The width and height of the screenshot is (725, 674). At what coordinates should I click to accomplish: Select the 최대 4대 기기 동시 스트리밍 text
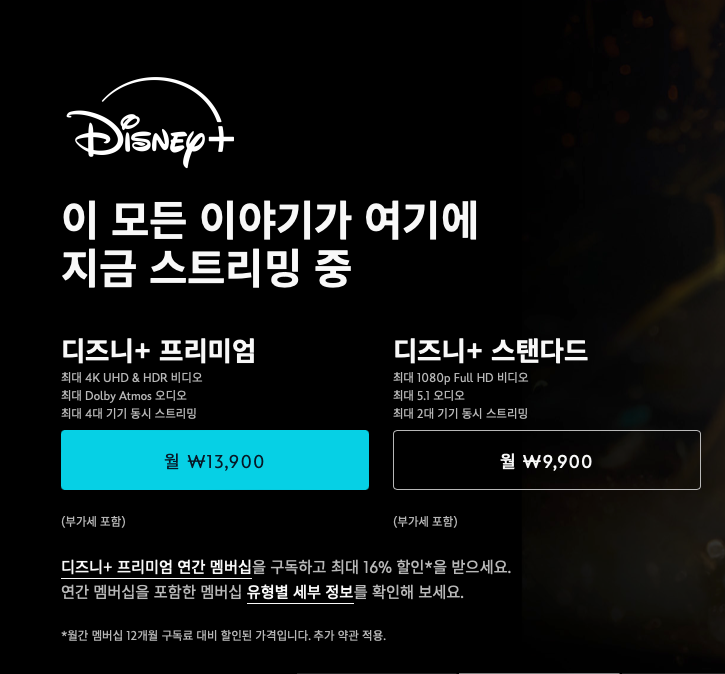click(129, 413)
